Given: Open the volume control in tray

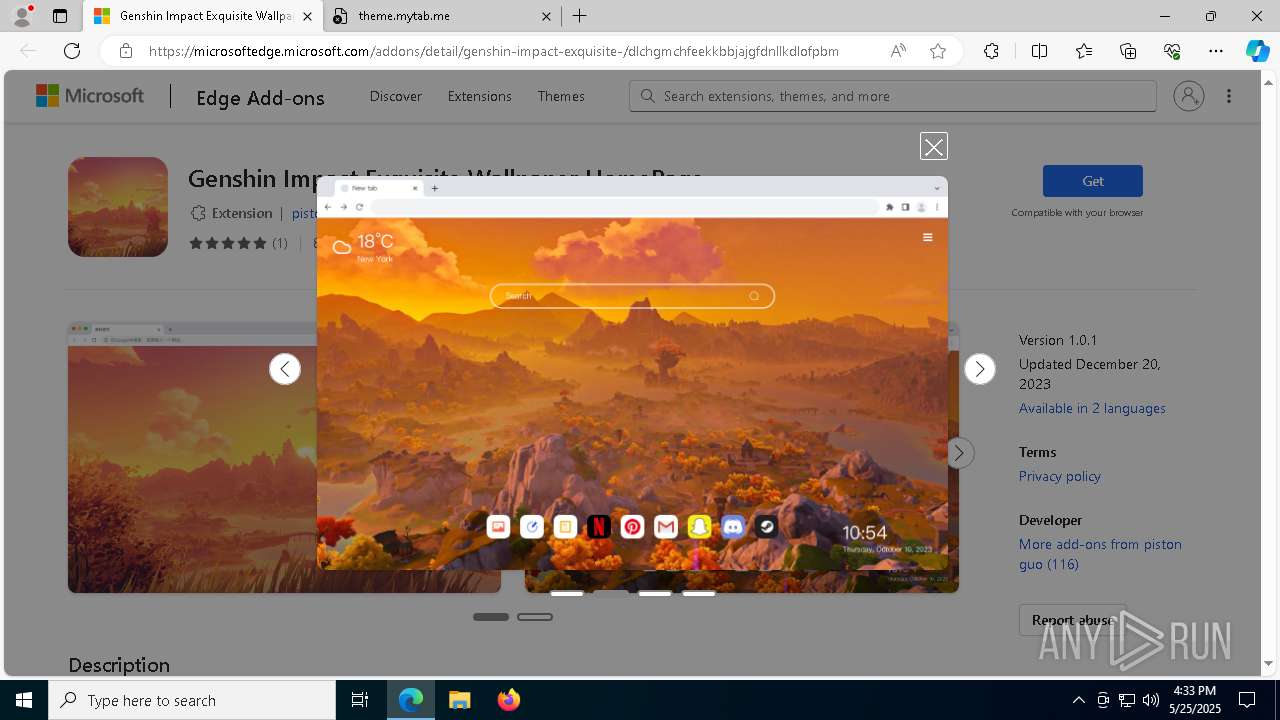Looking at the screenshot, I should (1150, 700).
